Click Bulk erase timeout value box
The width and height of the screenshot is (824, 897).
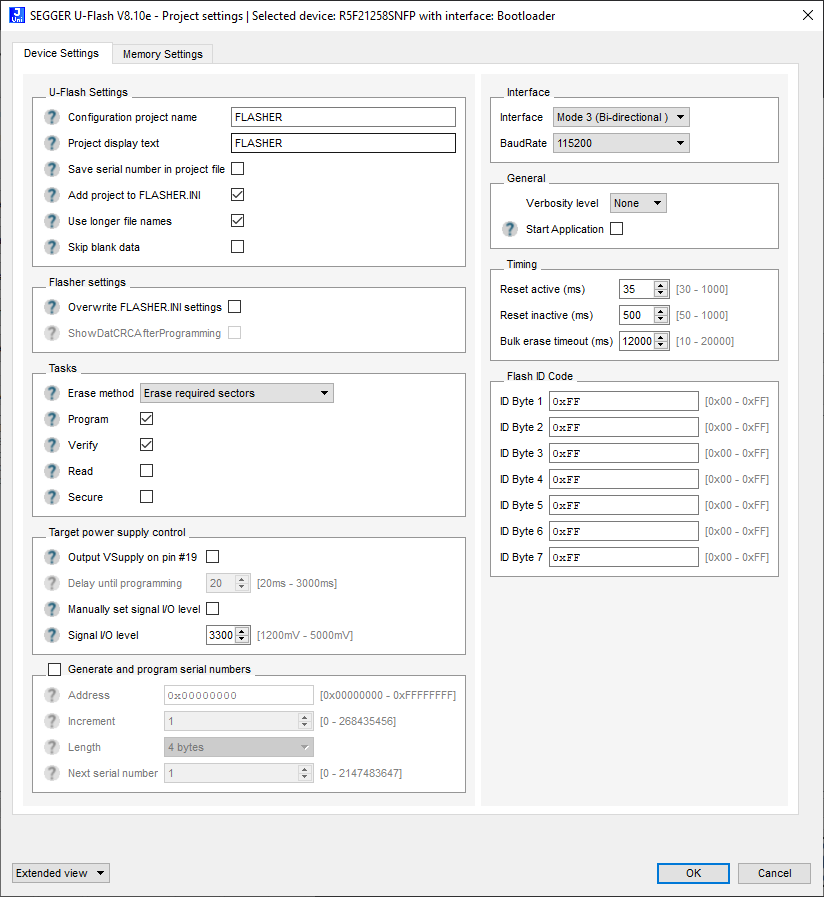636,342
